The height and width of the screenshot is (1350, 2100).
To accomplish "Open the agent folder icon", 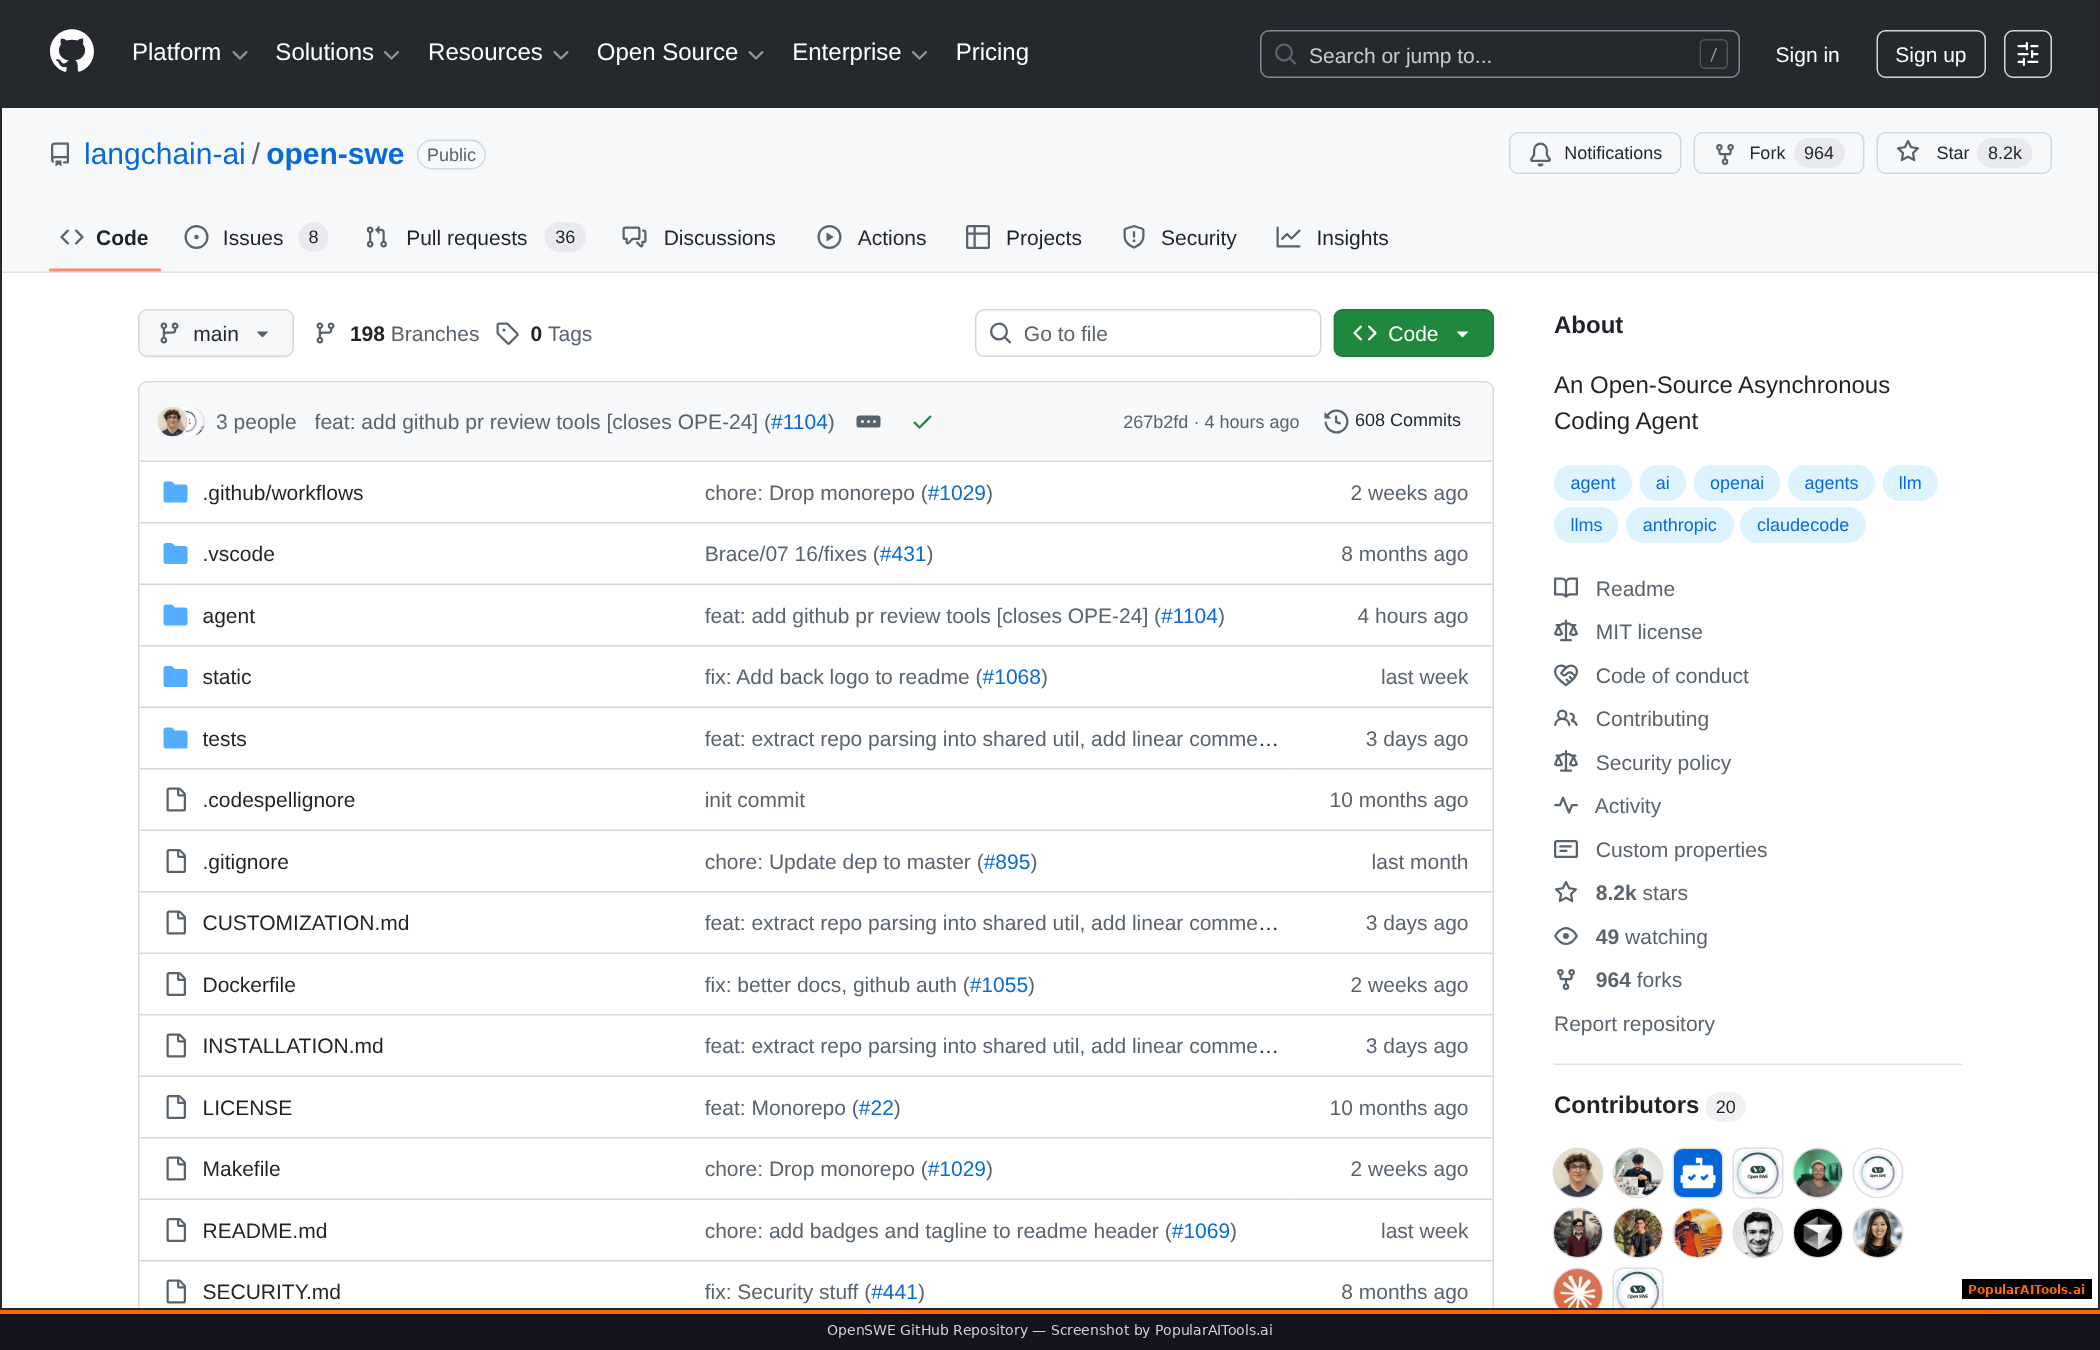I will [x=175, y=615].
